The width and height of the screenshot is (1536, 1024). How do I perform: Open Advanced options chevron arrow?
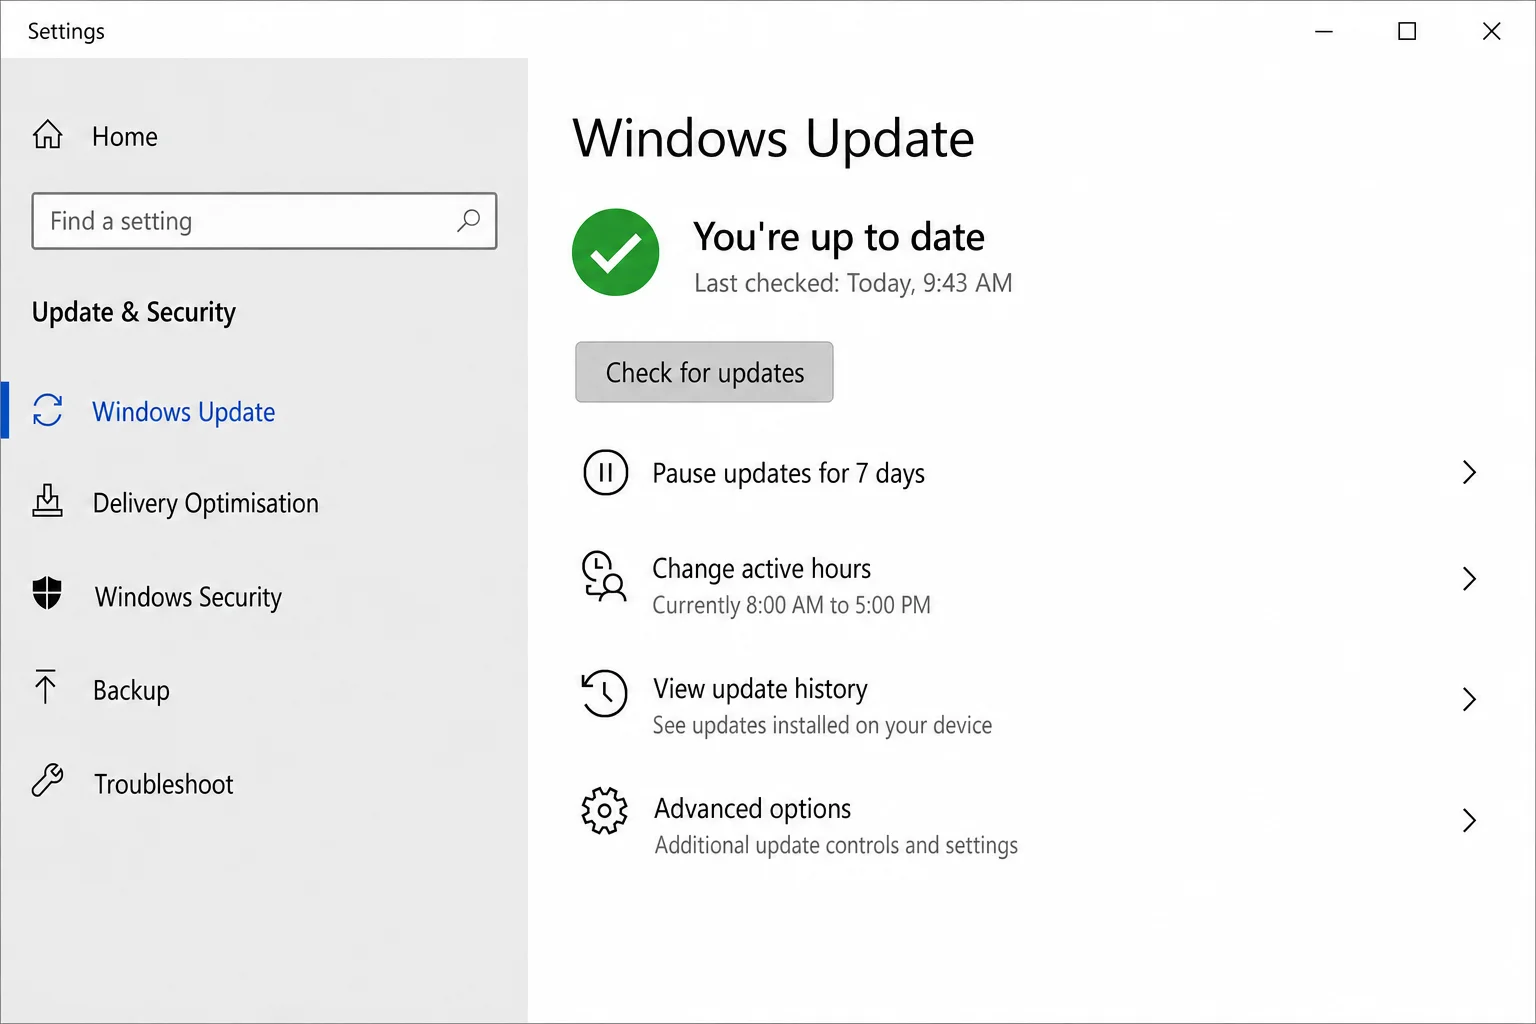[1469, 820]
